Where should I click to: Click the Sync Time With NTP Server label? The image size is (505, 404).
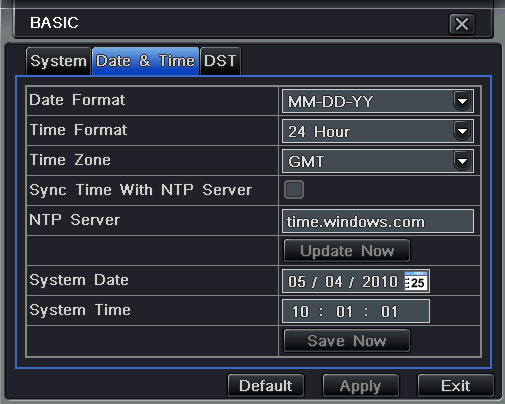pos(141,190)
